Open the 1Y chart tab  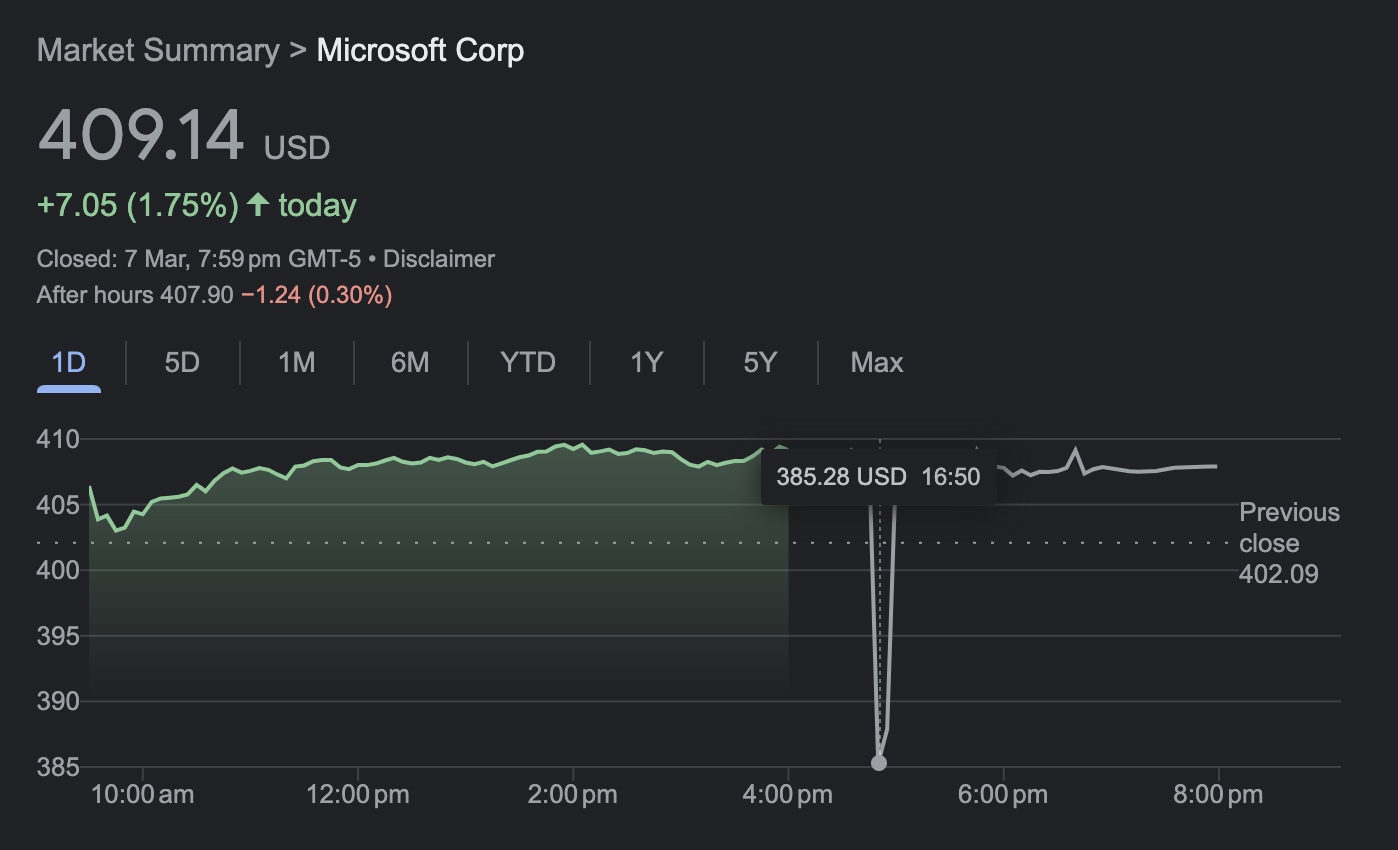coord(647,362)
